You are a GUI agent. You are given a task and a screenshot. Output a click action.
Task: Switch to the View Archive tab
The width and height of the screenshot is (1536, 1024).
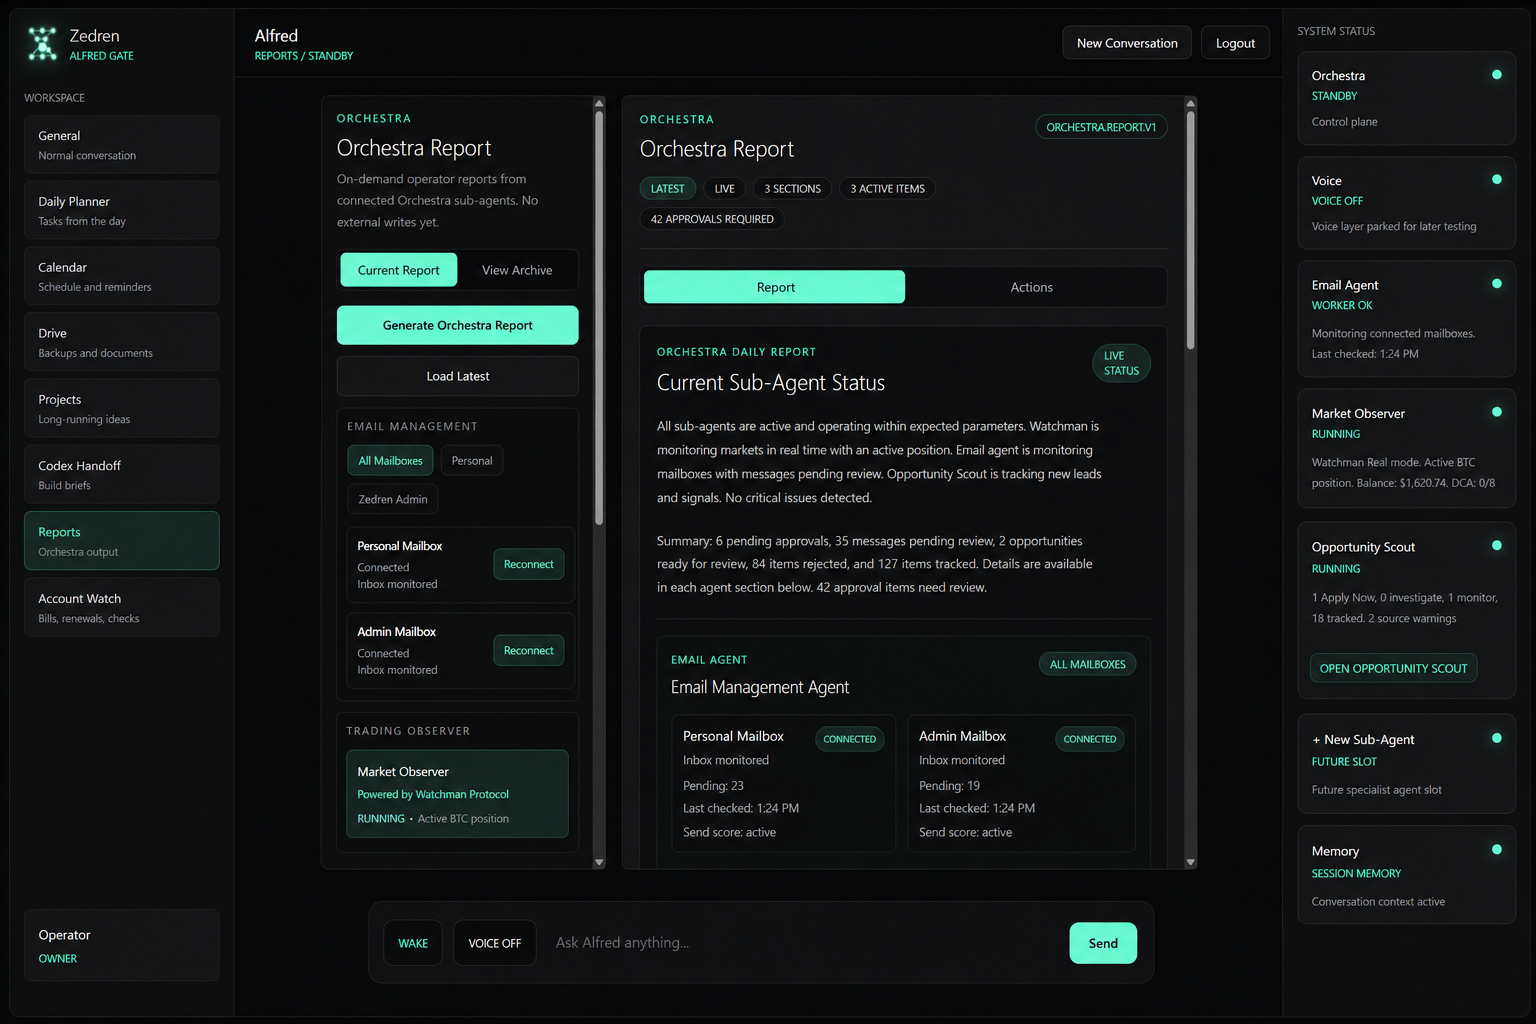(x=517, y=270)
